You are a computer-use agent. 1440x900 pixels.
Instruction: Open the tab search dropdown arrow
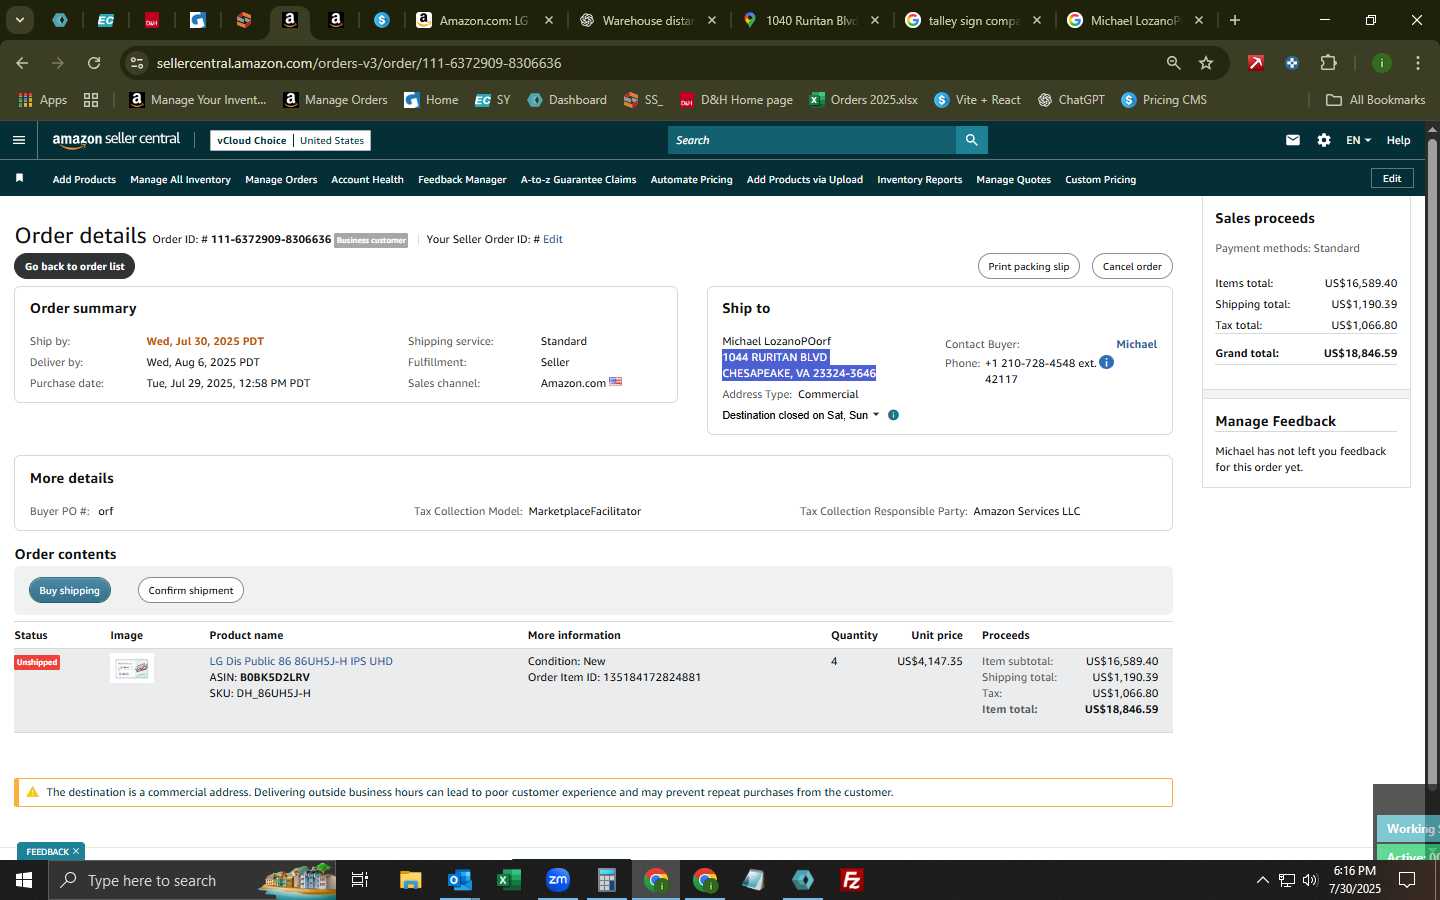tap(19, 20)
